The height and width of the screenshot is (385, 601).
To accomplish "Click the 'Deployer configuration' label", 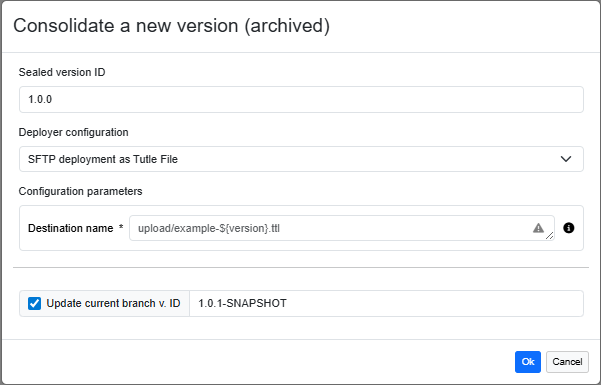I will click(74, 132).
